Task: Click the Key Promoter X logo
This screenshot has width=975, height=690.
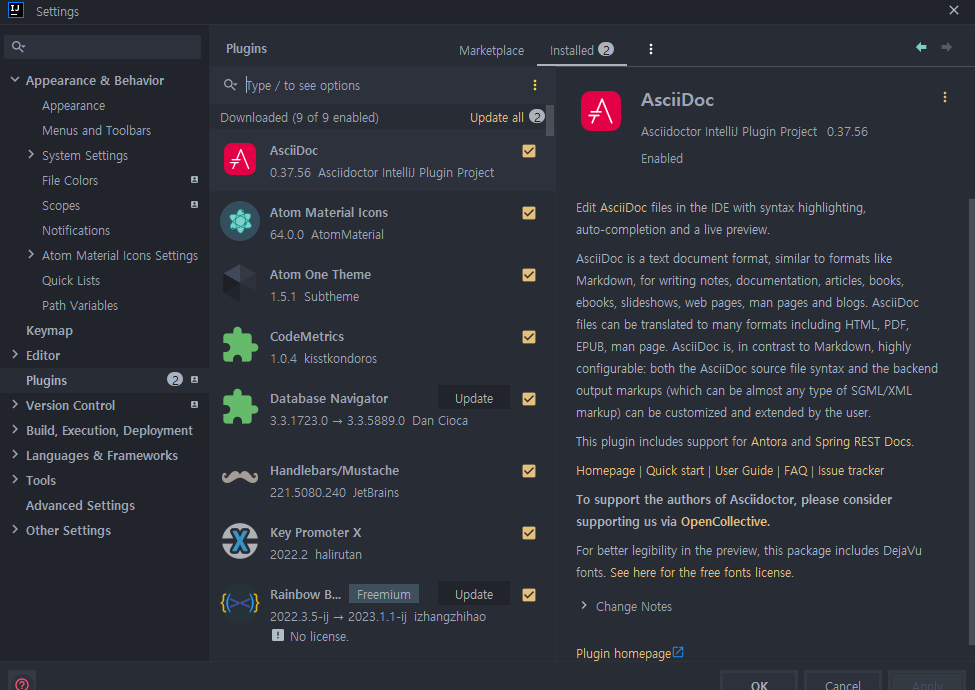Action: [240, 541]
